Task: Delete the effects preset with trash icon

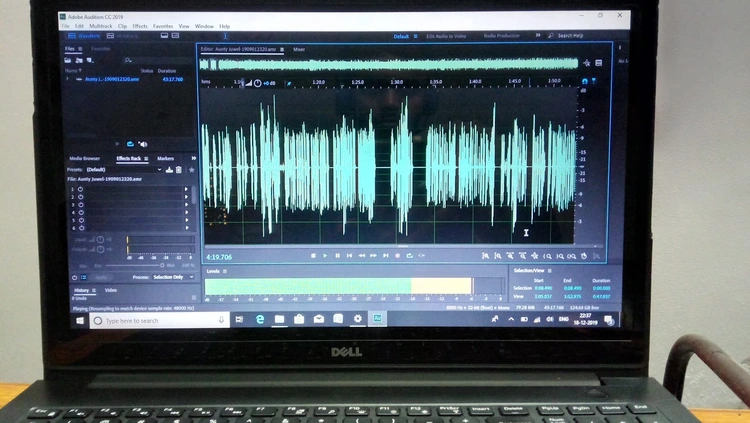Action: 179,170
